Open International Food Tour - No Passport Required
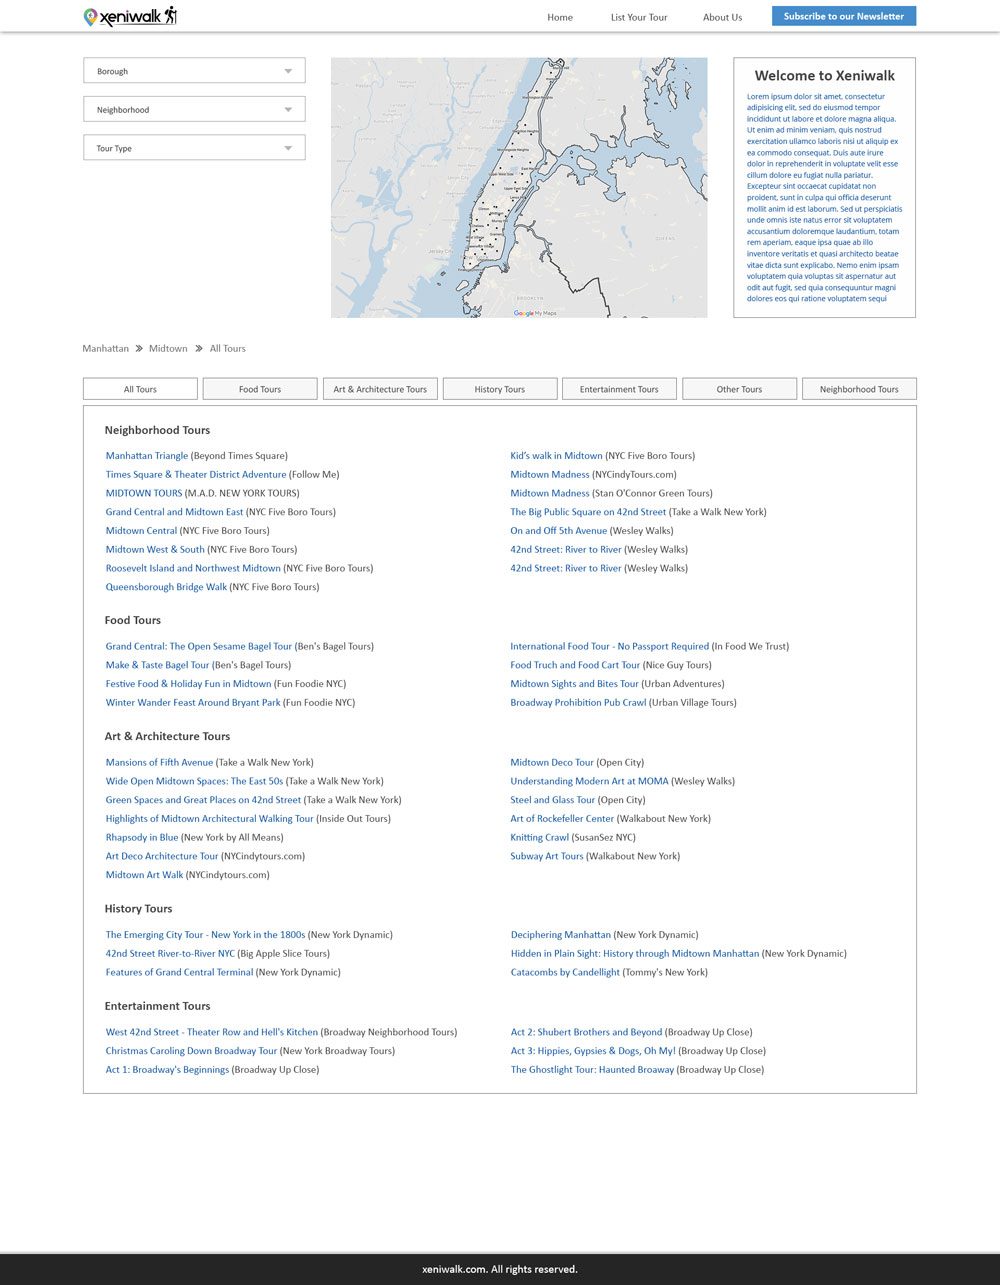1000x1285 pixels. pos(610,647)
